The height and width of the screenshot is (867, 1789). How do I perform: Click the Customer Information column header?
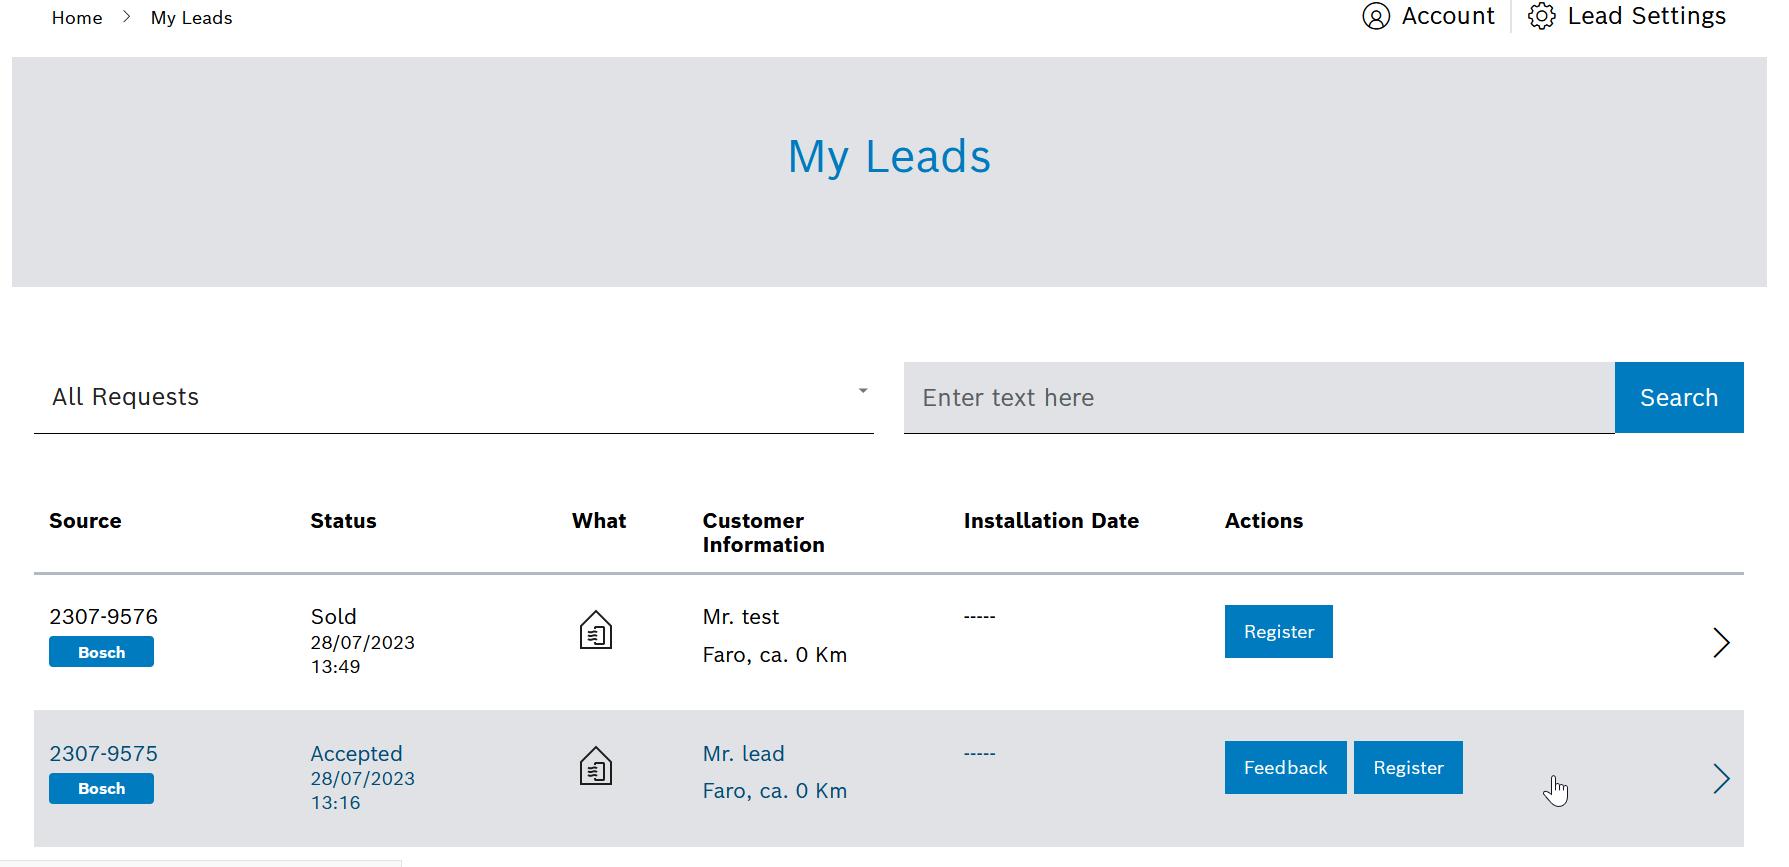763,533
